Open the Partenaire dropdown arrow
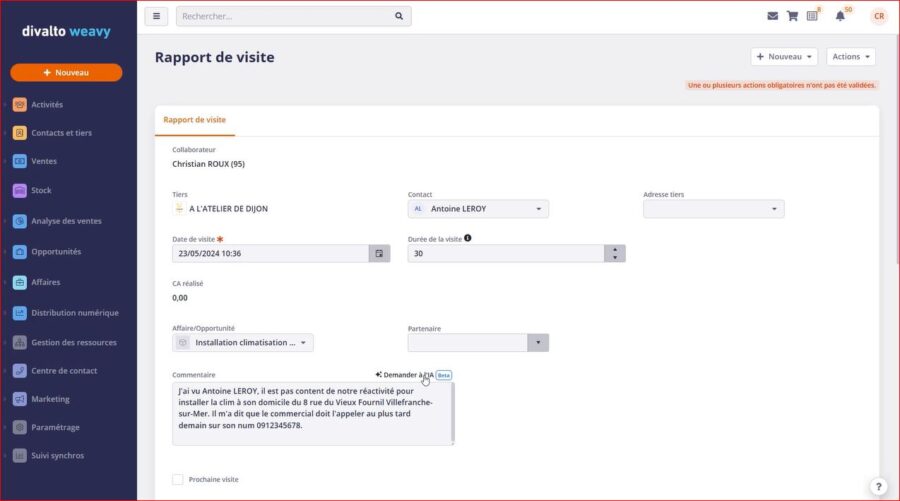This screenshot has width=900, height=501. pyautogui.click(x=538, y=342)
